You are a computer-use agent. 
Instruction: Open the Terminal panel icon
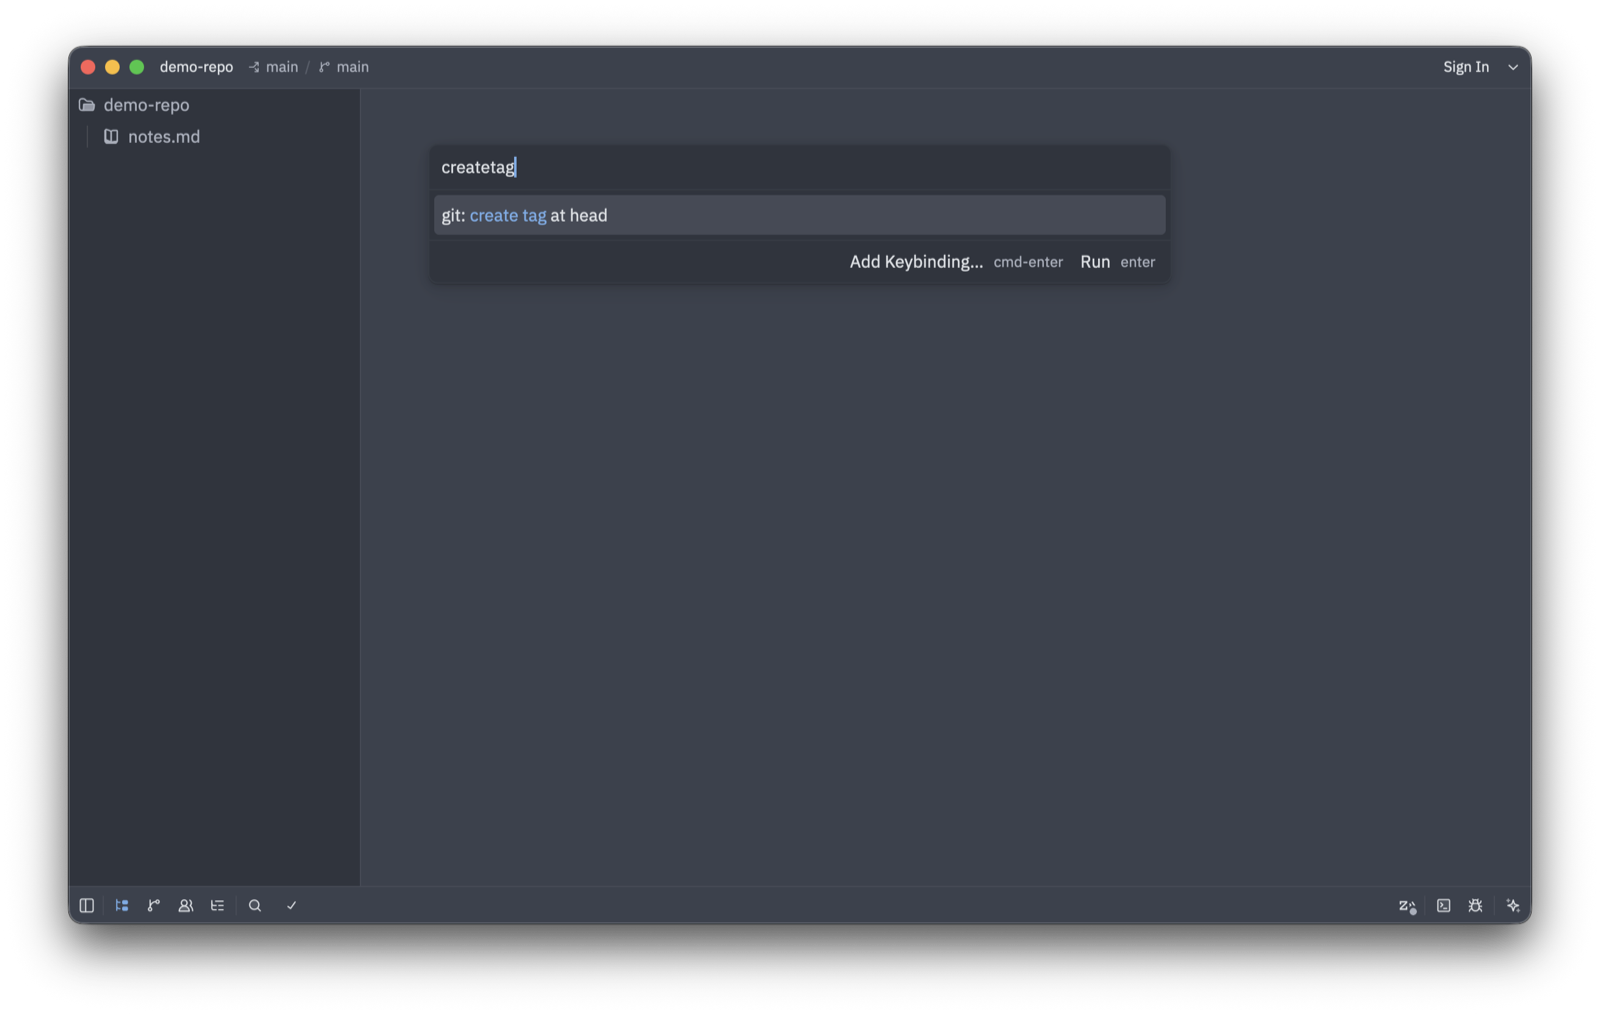[1444, 905]
